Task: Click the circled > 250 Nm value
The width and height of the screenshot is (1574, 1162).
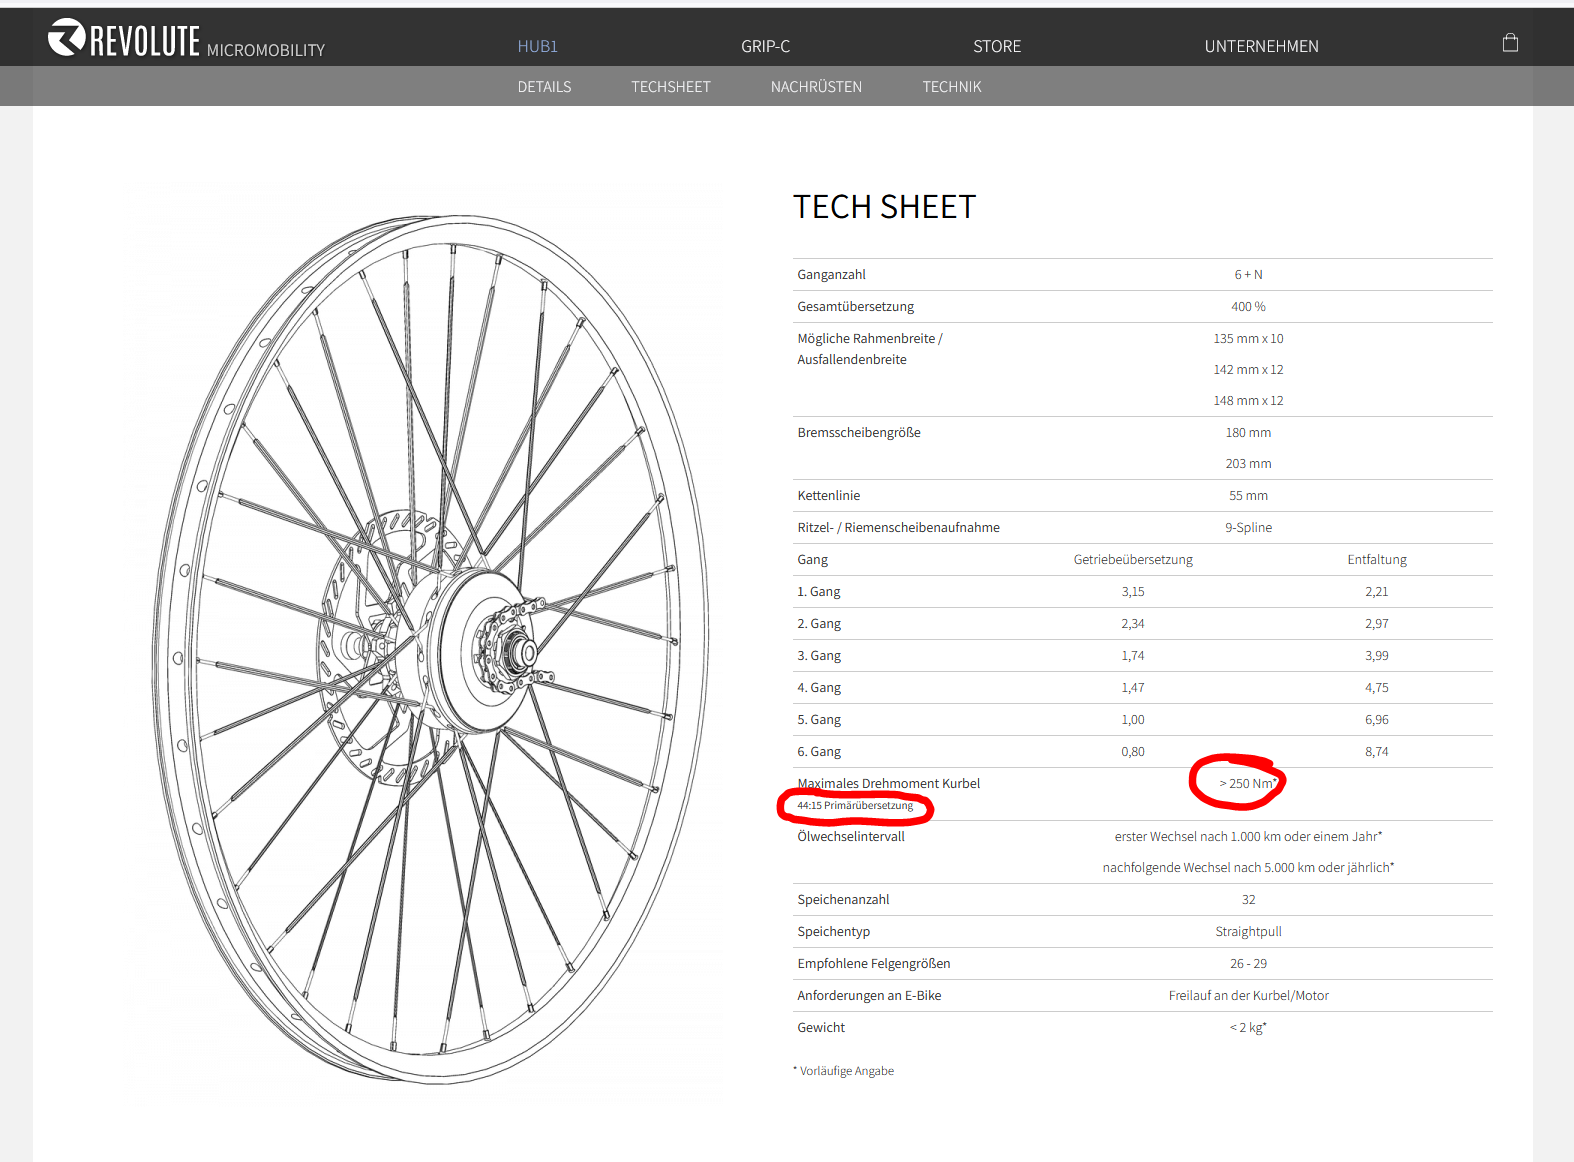Action: pyautogui.click(x=1247, y=784)
